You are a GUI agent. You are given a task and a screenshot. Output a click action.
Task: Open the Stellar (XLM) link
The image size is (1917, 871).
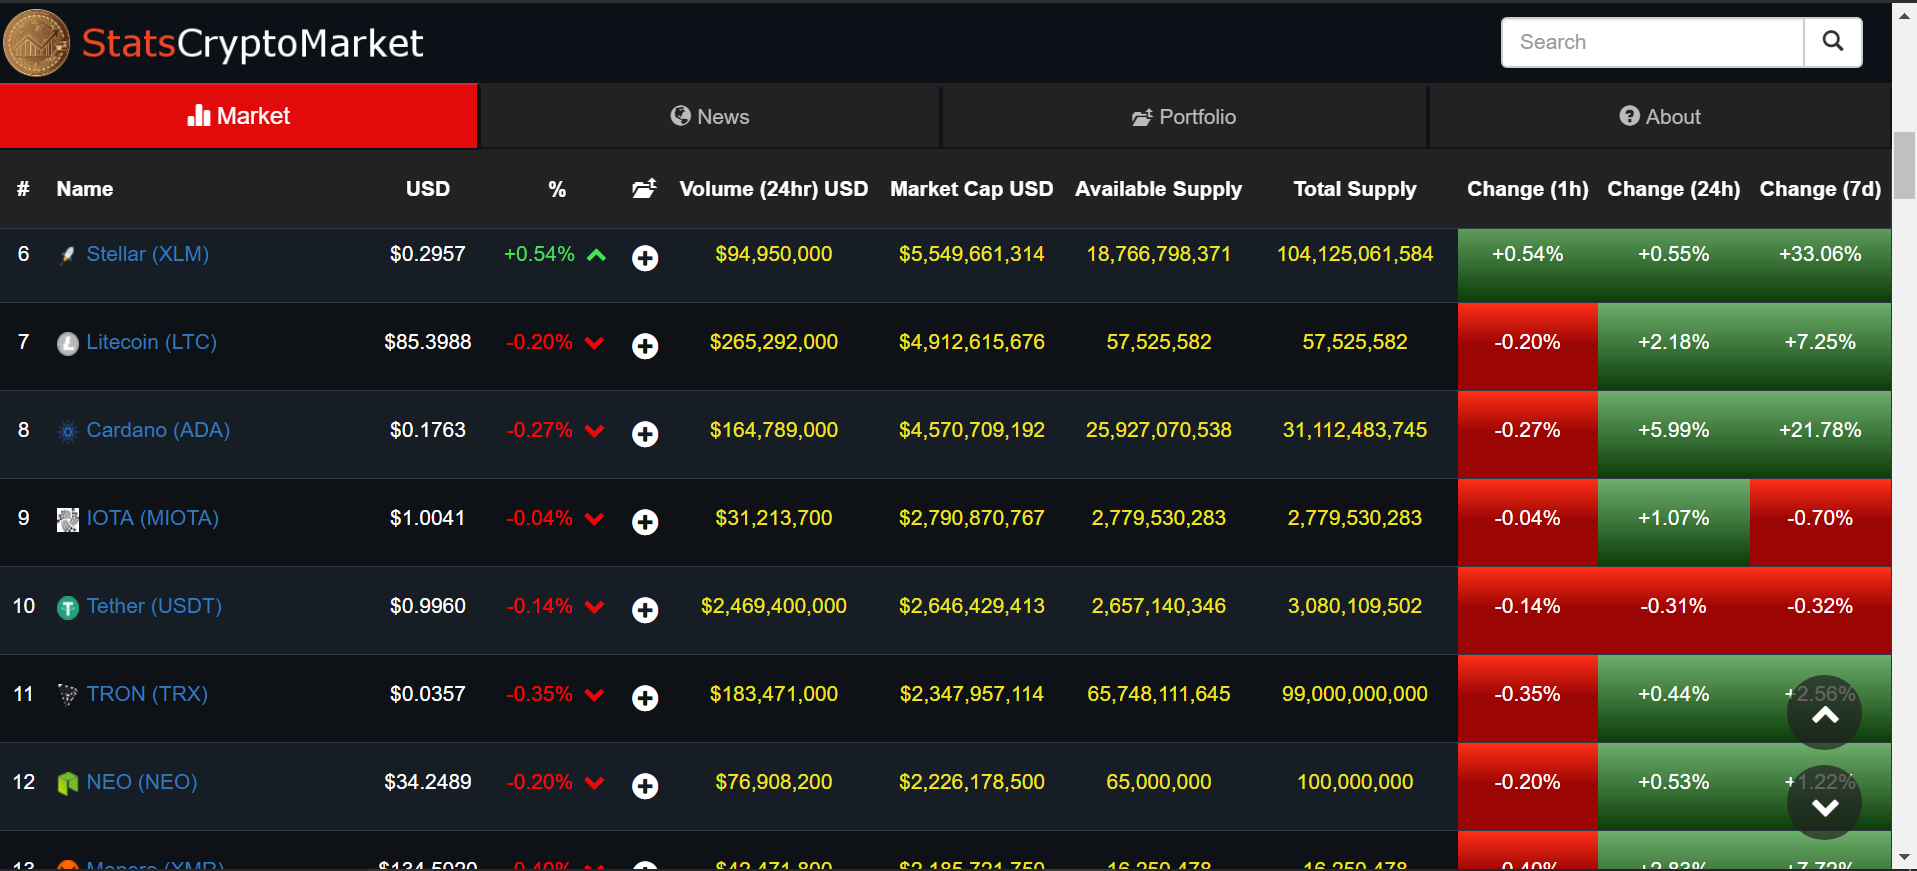148,254
